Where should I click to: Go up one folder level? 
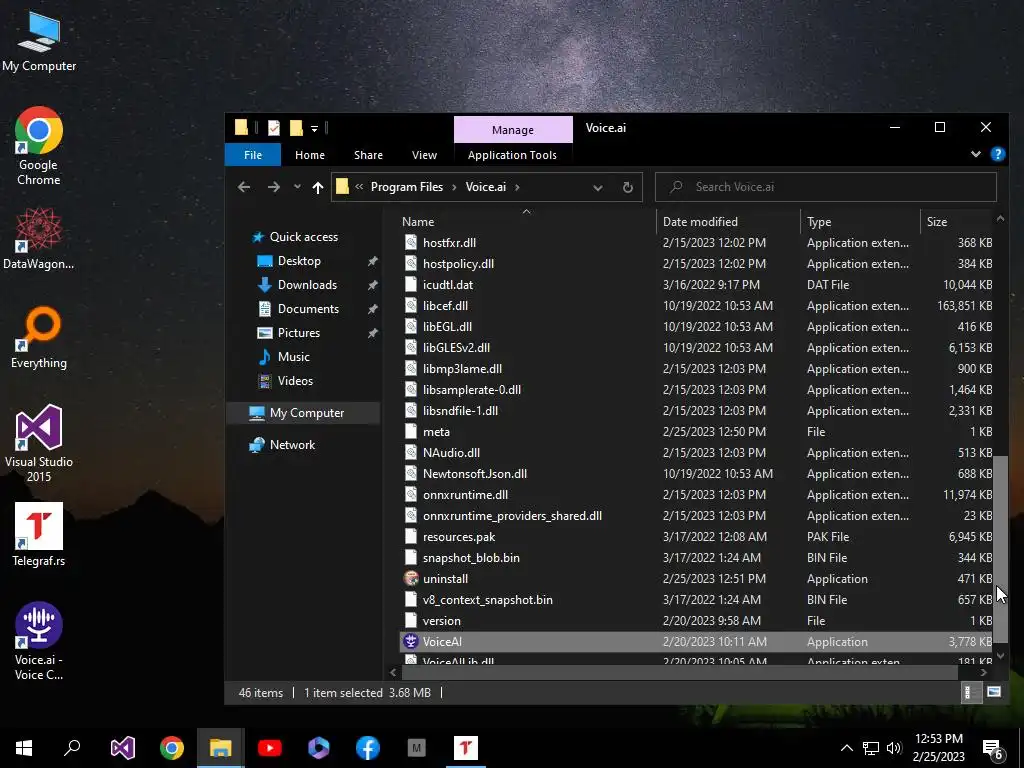[x=317, y=187]
